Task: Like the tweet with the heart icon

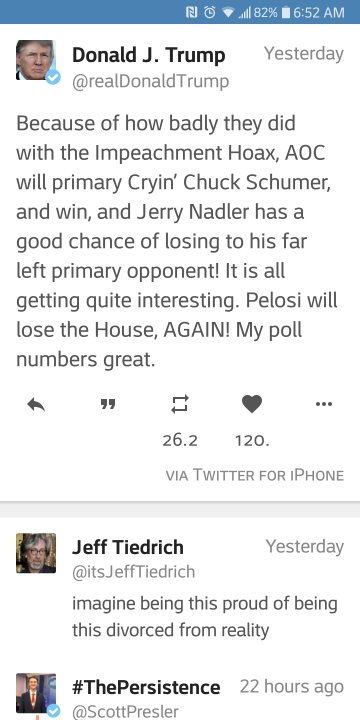Action: (252, 404)
